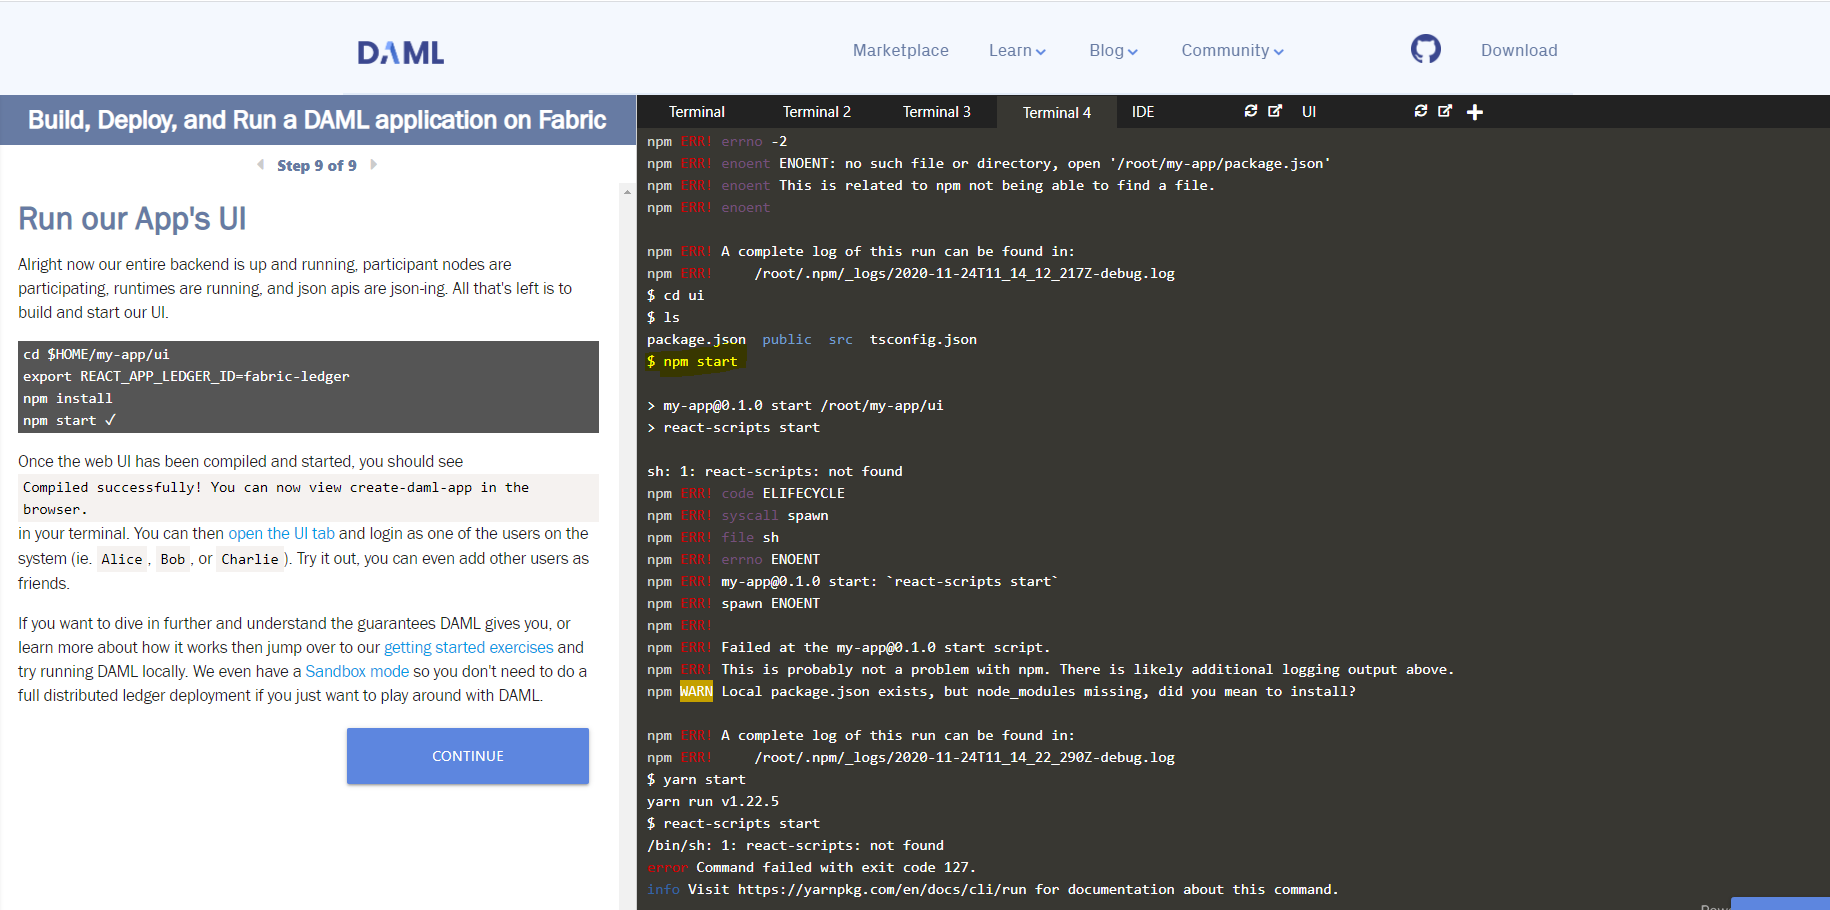This screenshot has height=910, width=1830.
Task: Open the GitHub icon link
Action: pyautogui.click(x=1425, y=49)
